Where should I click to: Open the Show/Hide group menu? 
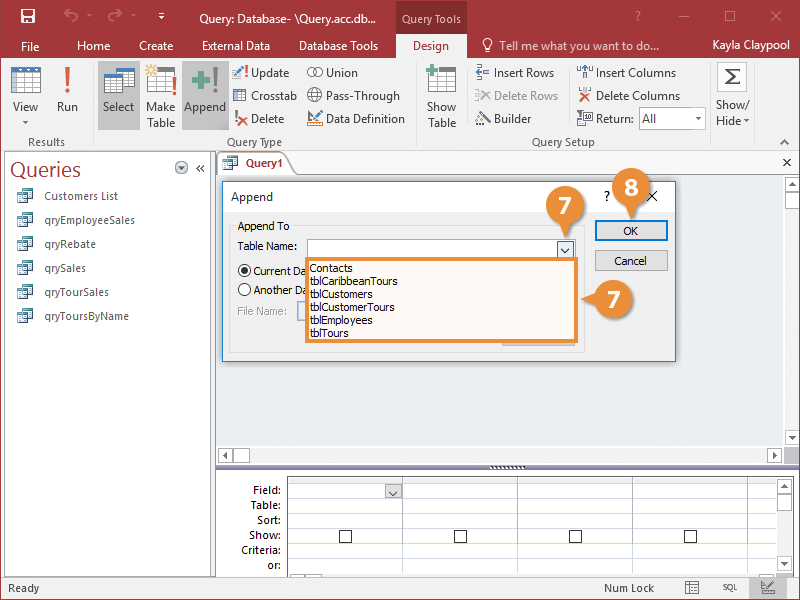pos(732,95)
